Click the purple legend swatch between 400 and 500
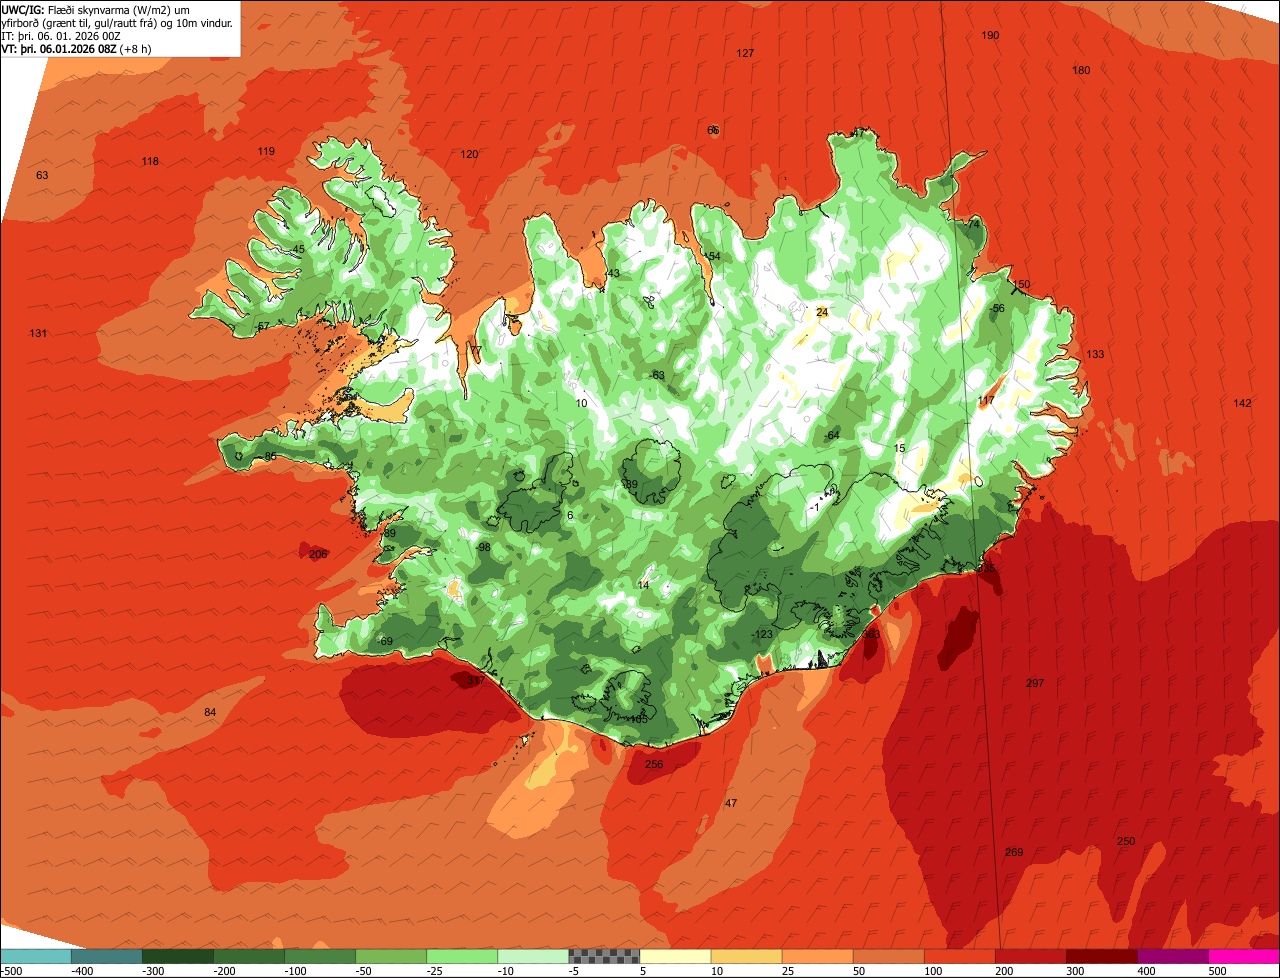1280x978 pixels. click(1173, 956)
